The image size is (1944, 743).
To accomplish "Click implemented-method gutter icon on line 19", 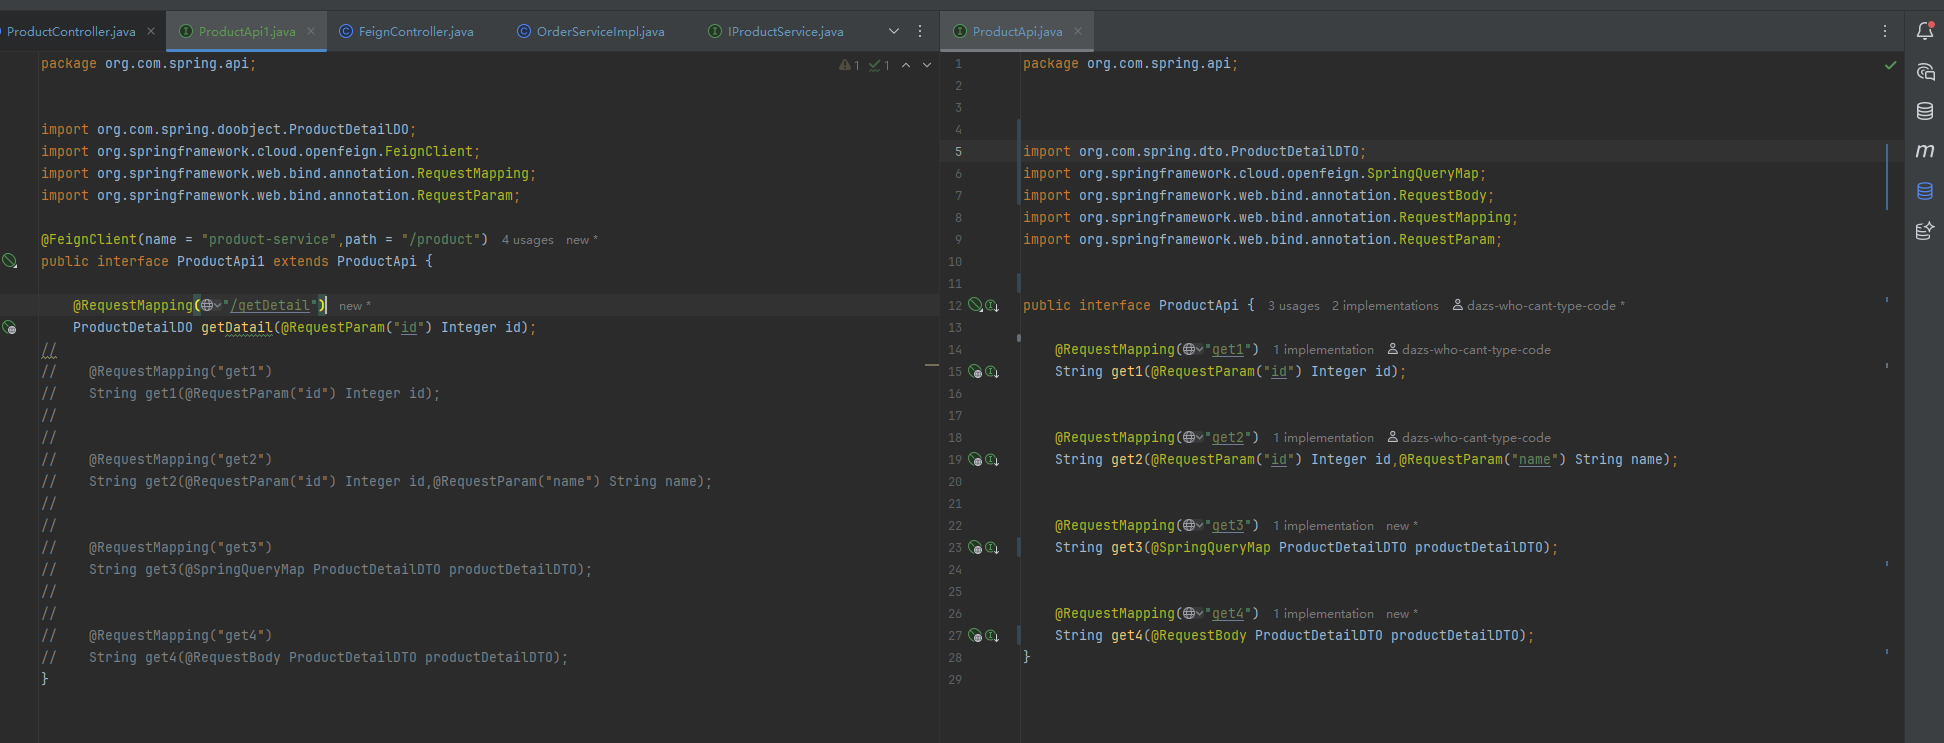I will pyautogui.click(x=992, y=459).
